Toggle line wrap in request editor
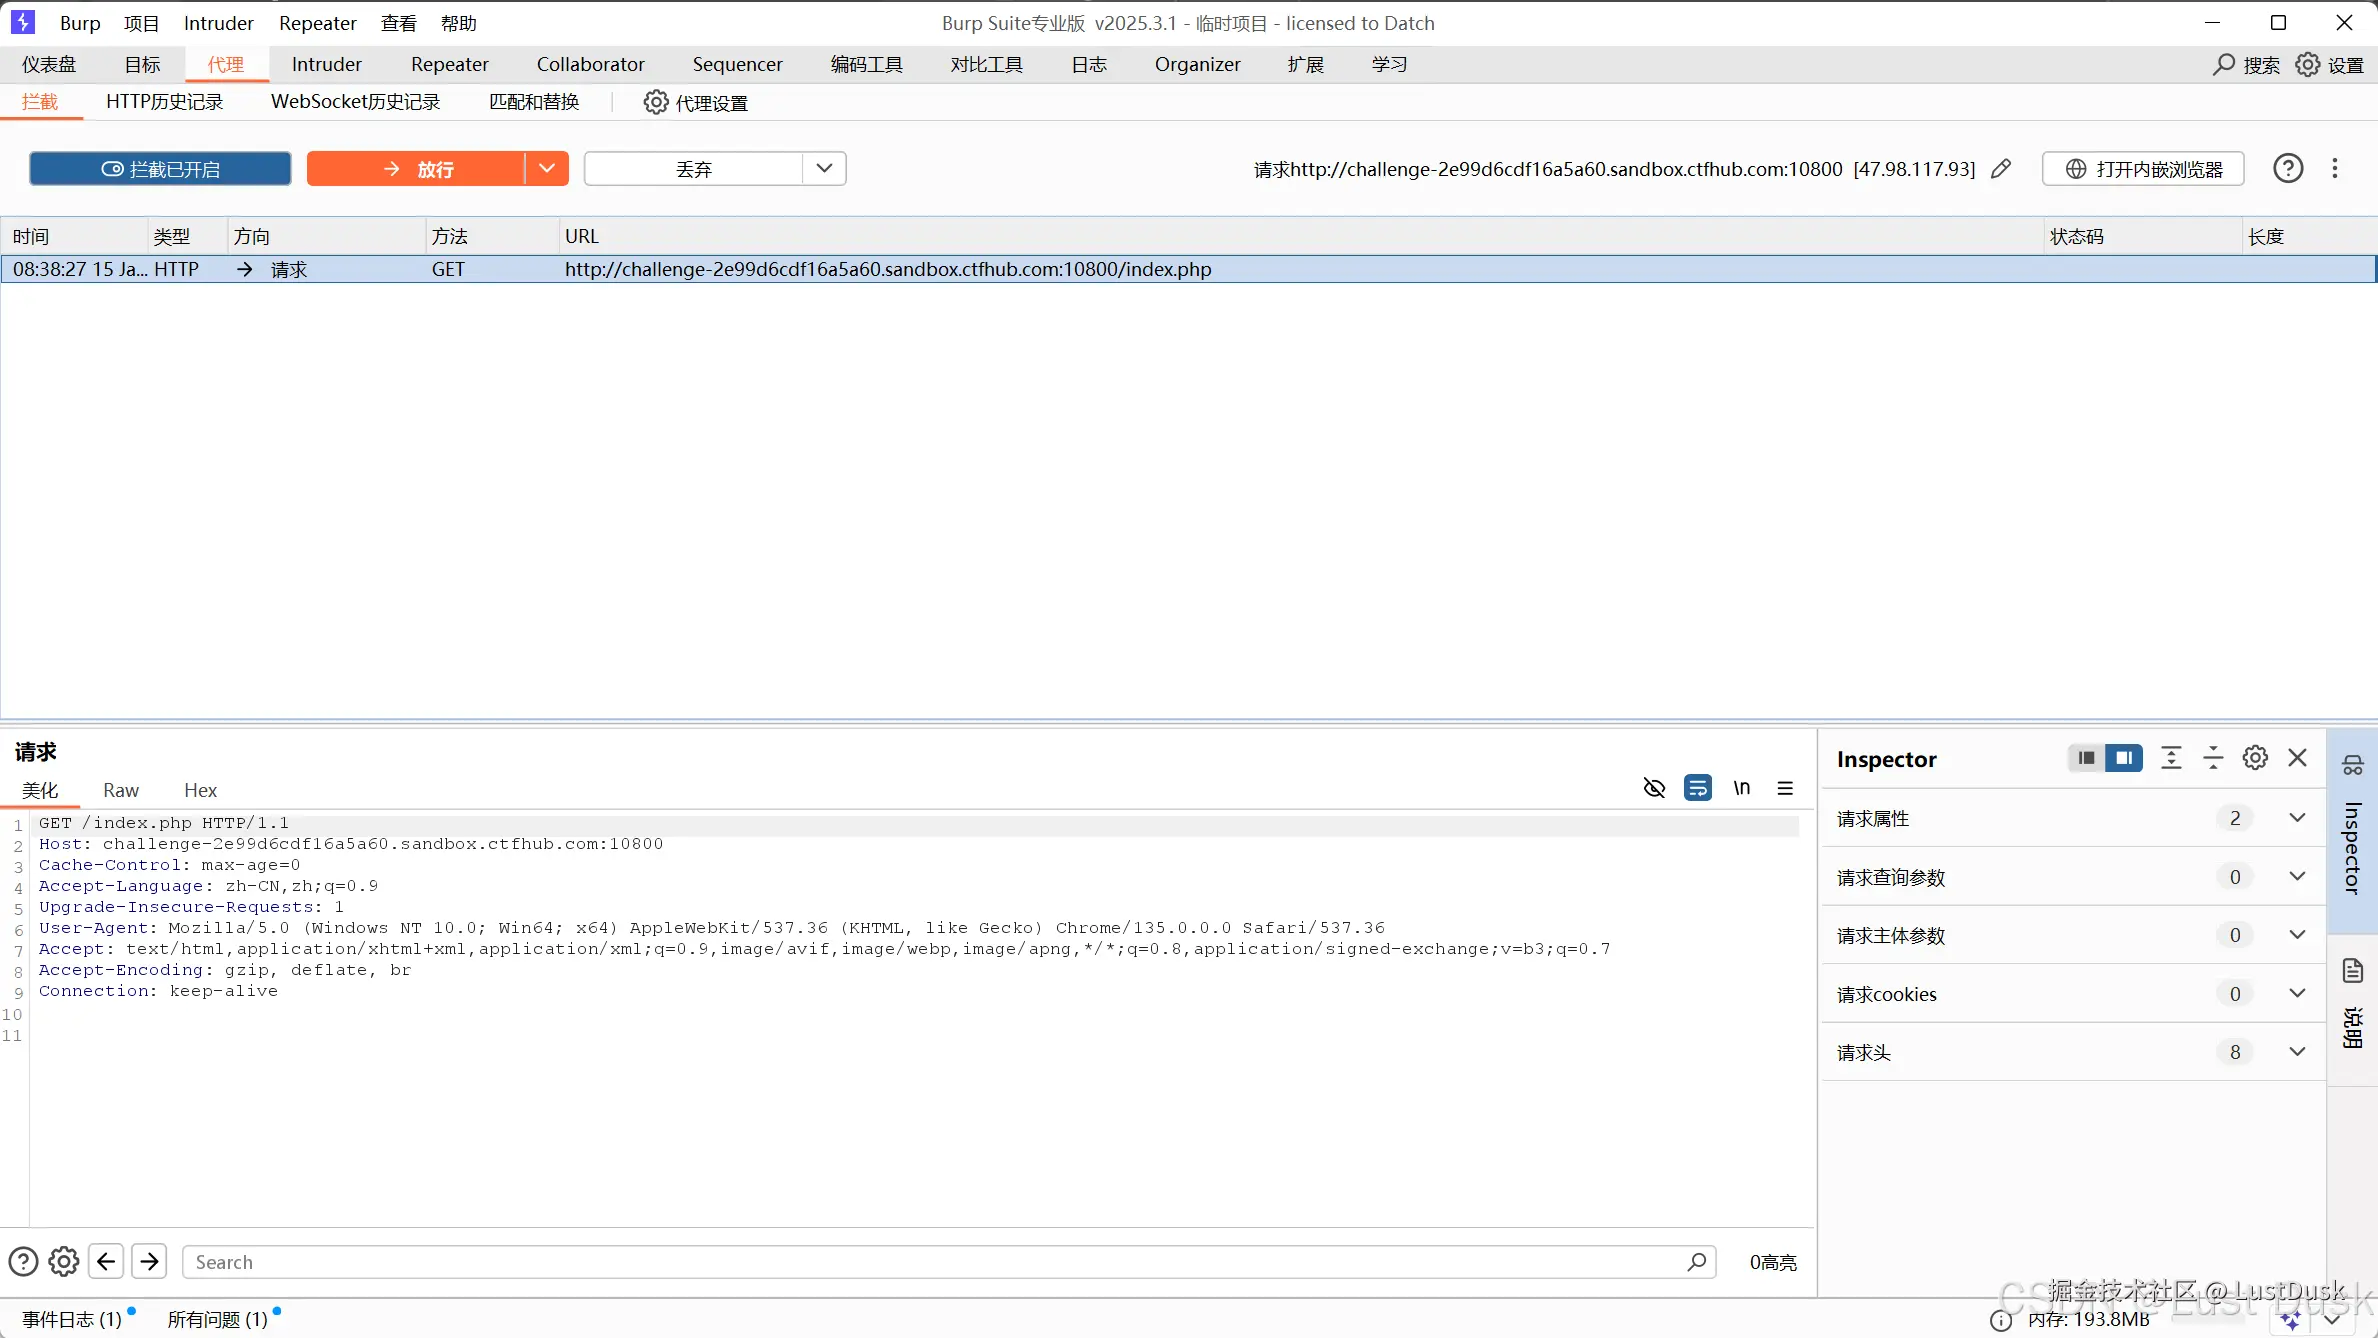This screenshot has width=2378, height=1338. [1698, 789]
